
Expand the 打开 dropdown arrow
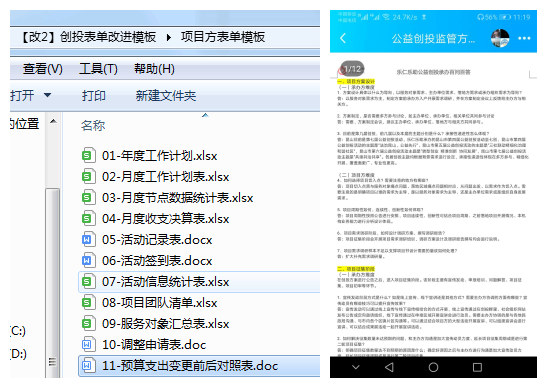[47, 95]
